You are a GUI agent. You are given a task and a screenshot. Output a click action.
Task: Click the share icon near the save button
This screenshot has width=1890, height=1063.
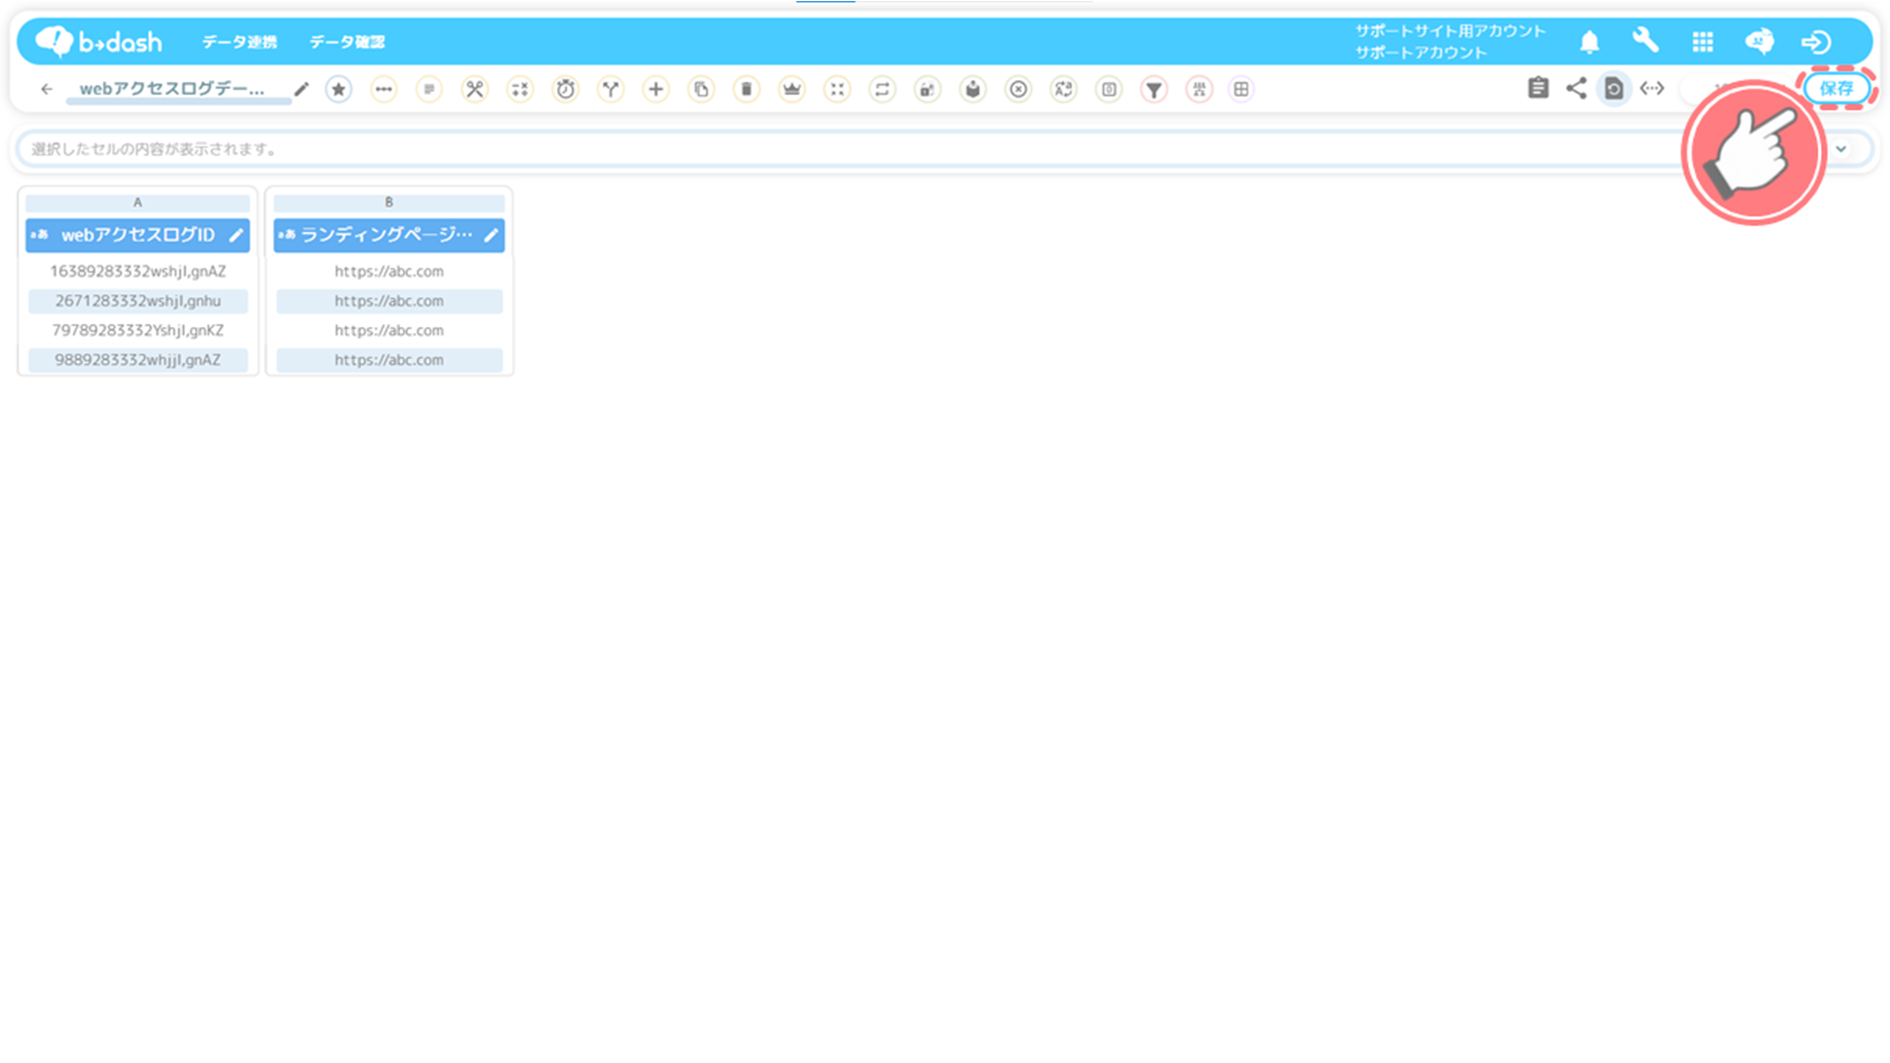[1576, 88]
